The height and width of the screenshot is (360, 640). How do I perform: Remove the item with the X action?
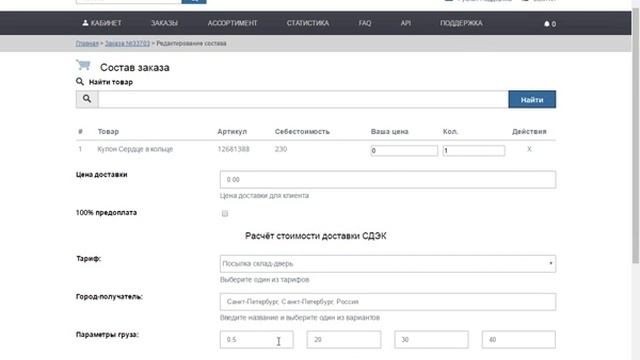[x=529, y=149]
